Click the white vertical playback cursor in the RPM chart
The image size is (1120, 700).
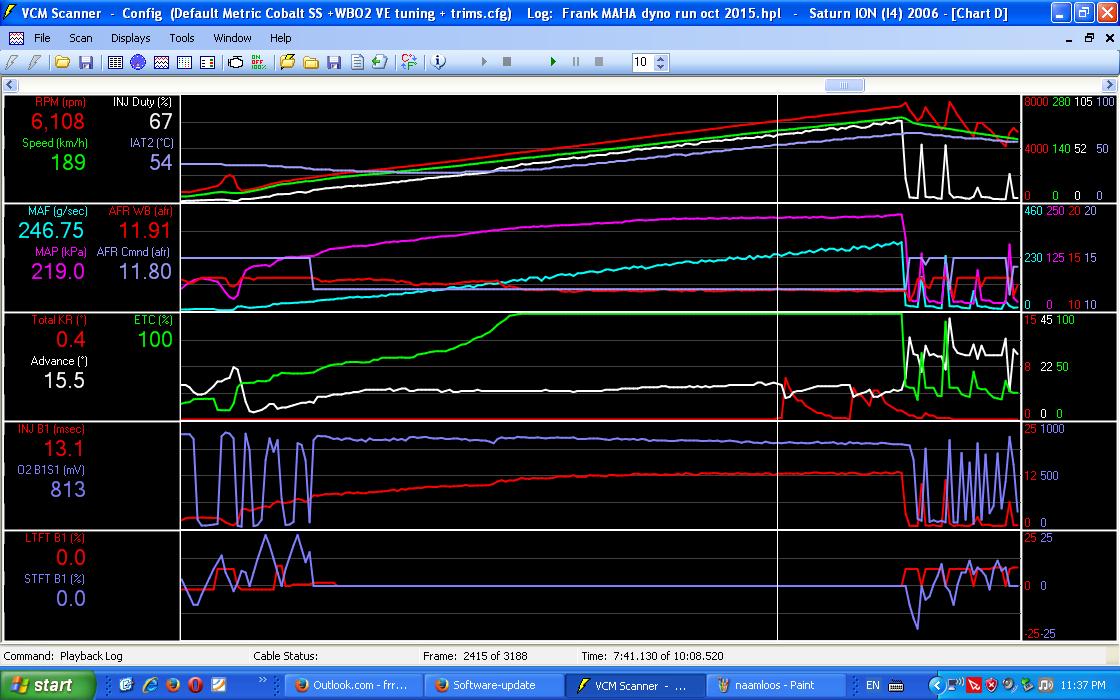click(x=777, y=149)
